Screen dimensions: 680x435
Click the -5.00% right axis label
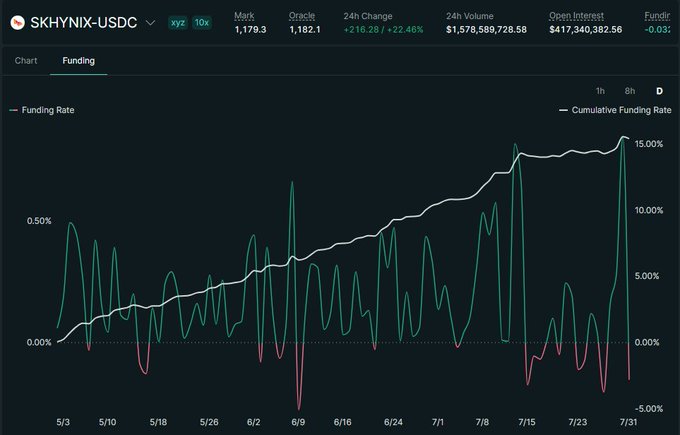coord(649,409)
